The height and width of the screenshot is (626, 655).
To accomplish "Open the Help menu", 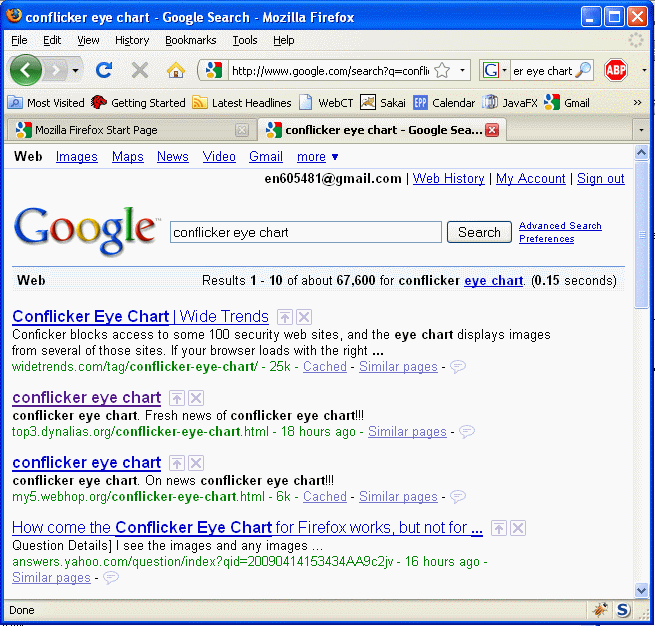I will [x=284, y=40].
